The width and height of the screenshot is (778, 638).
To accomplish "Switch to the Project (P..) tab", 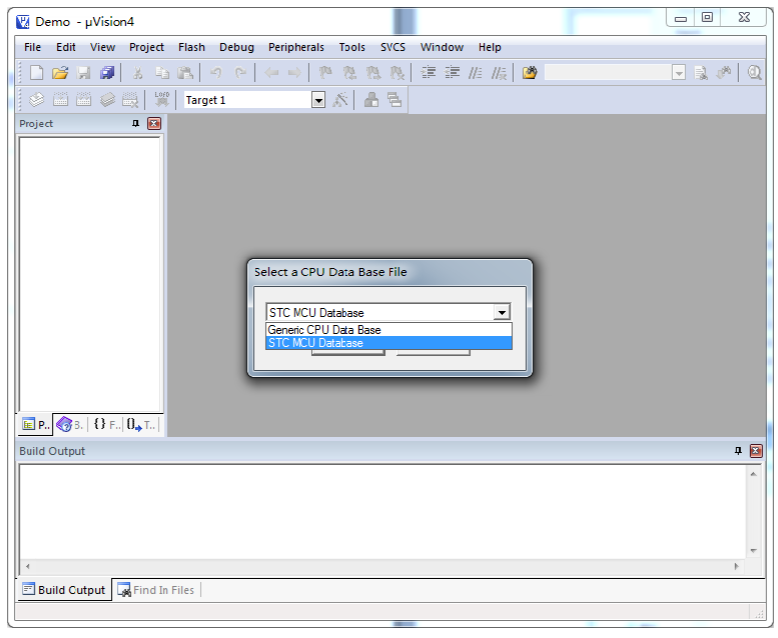I will [36, 425].
